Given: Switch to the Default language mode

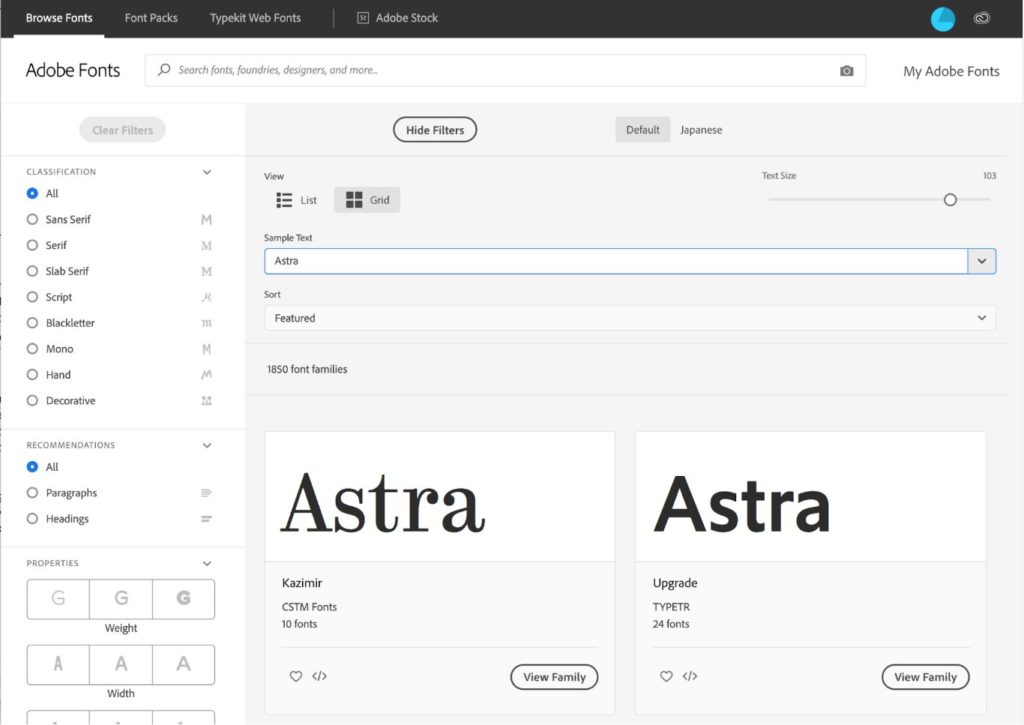Looking at the screenshot, I should pyautogui.click(x=643, y=129).
